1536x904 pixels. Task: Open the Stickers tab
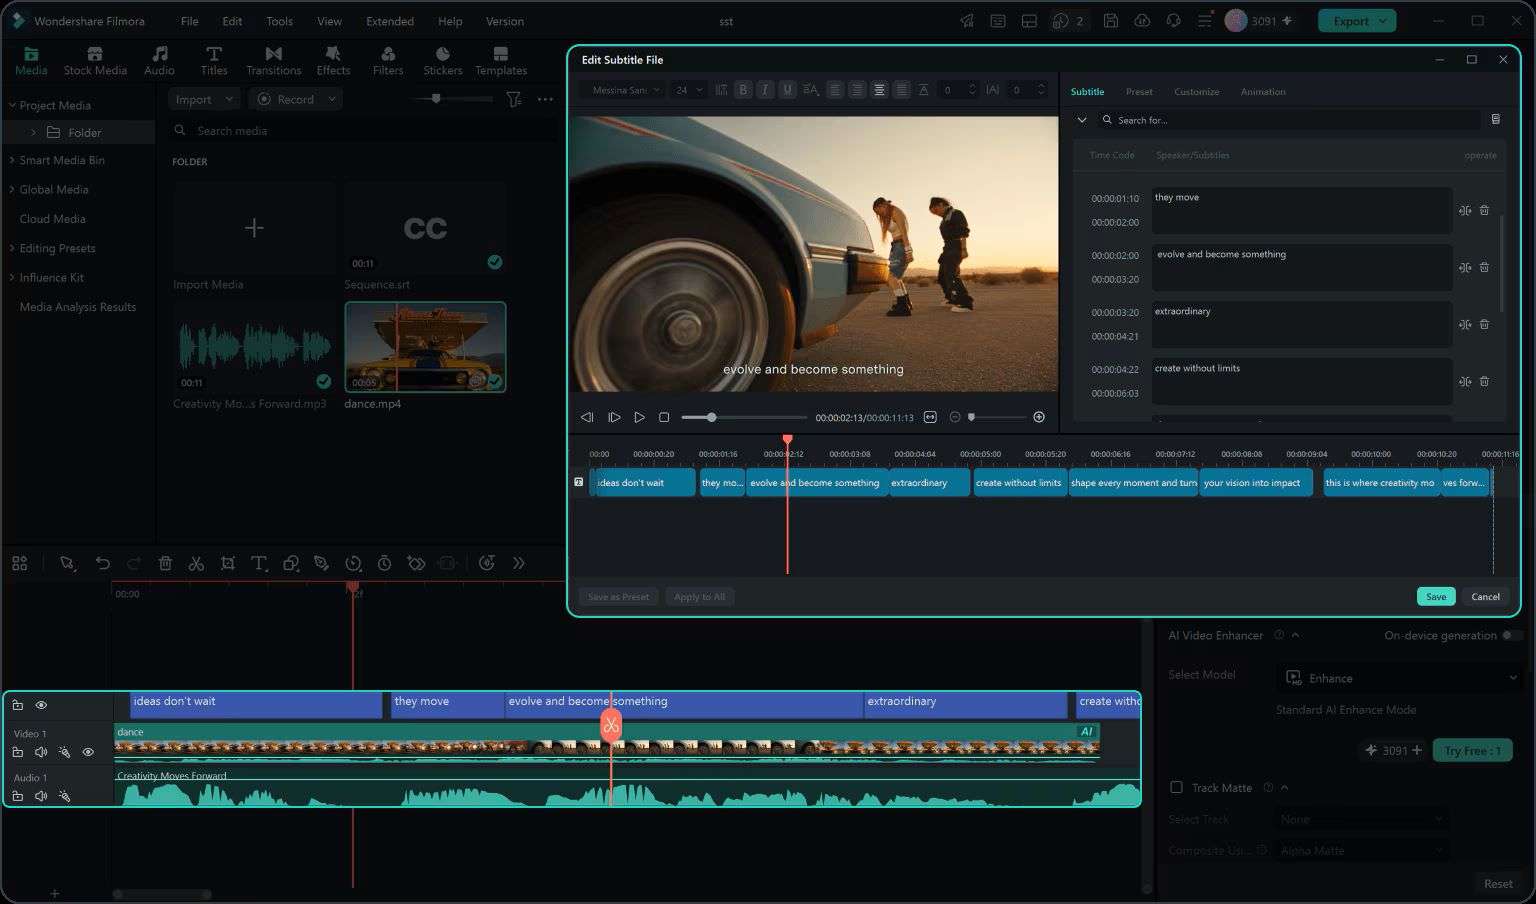coord(442,61)
